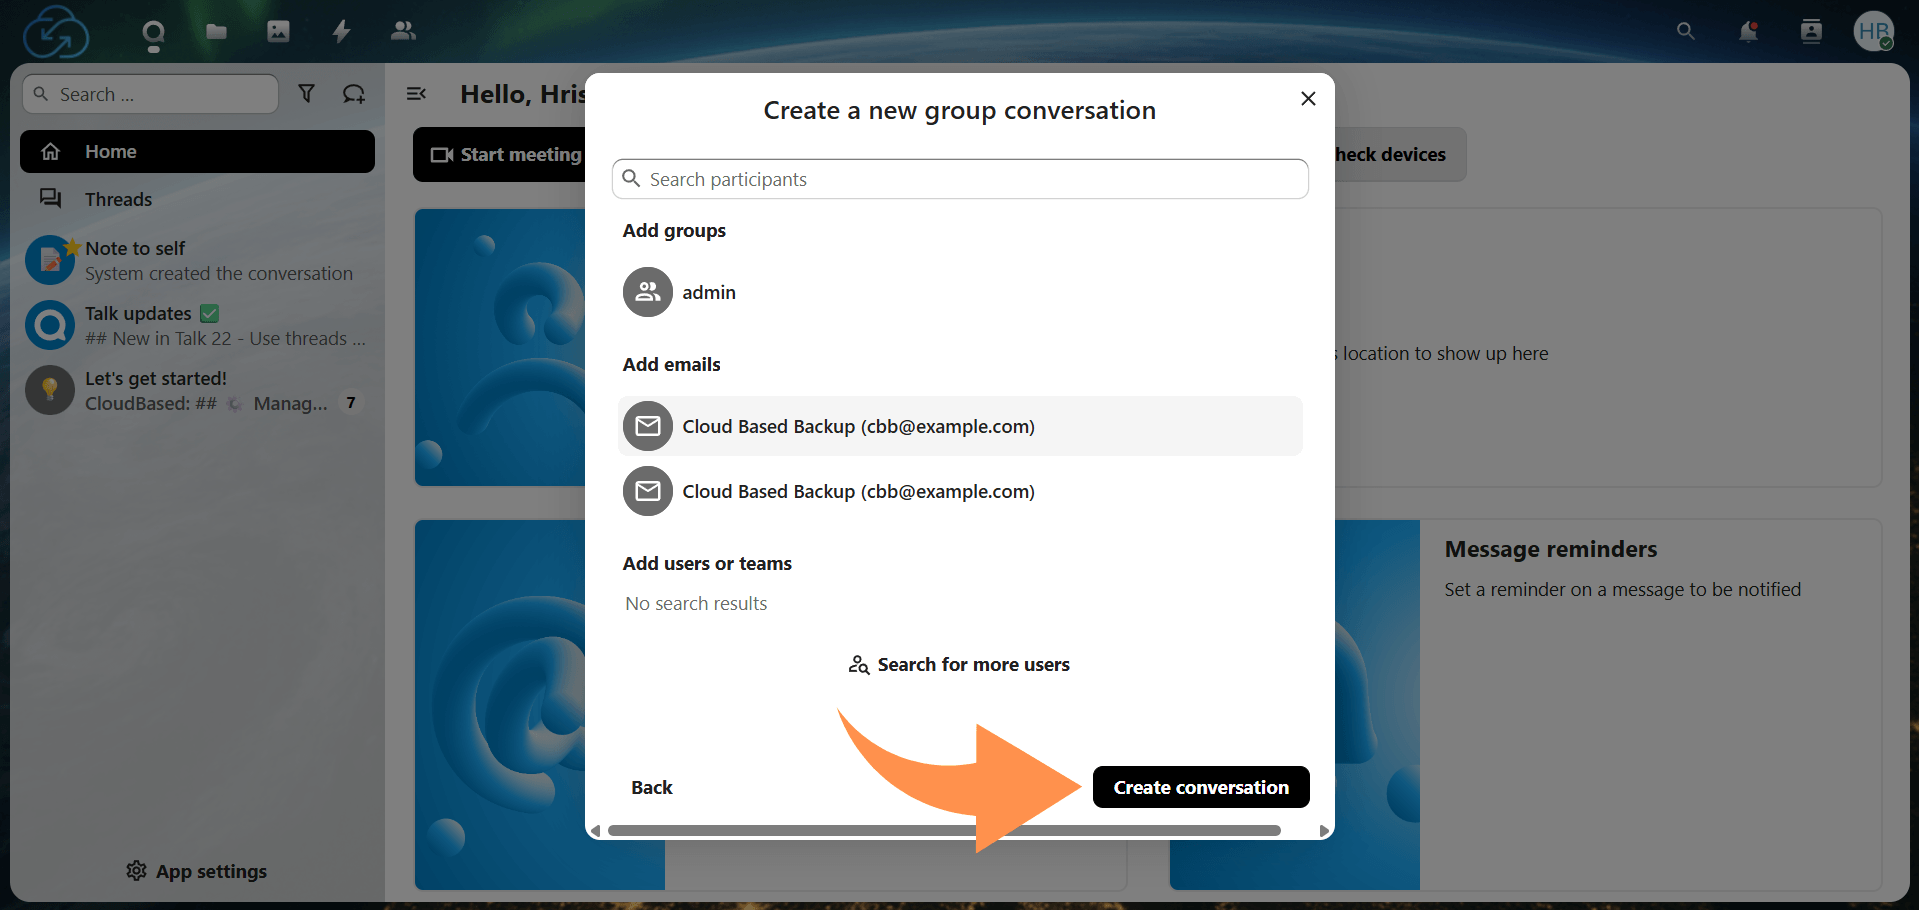Screen dimensions: 1919x910
Task: Open the Contacts app icon in the header
Action: 402,31
